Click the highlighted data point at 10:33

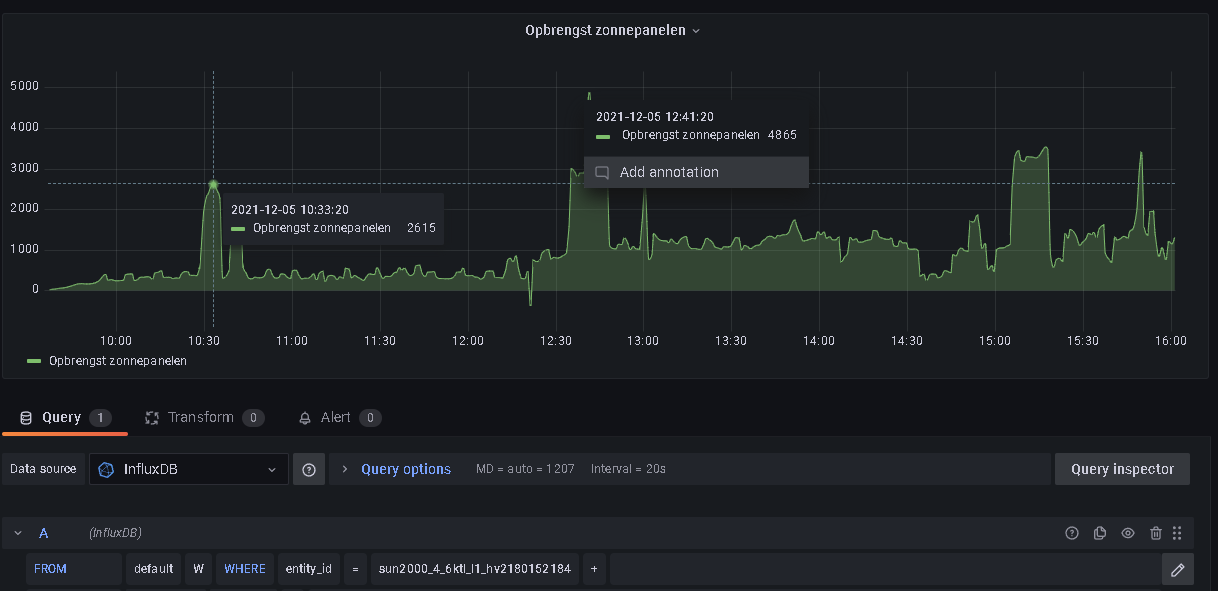point(213,184)
